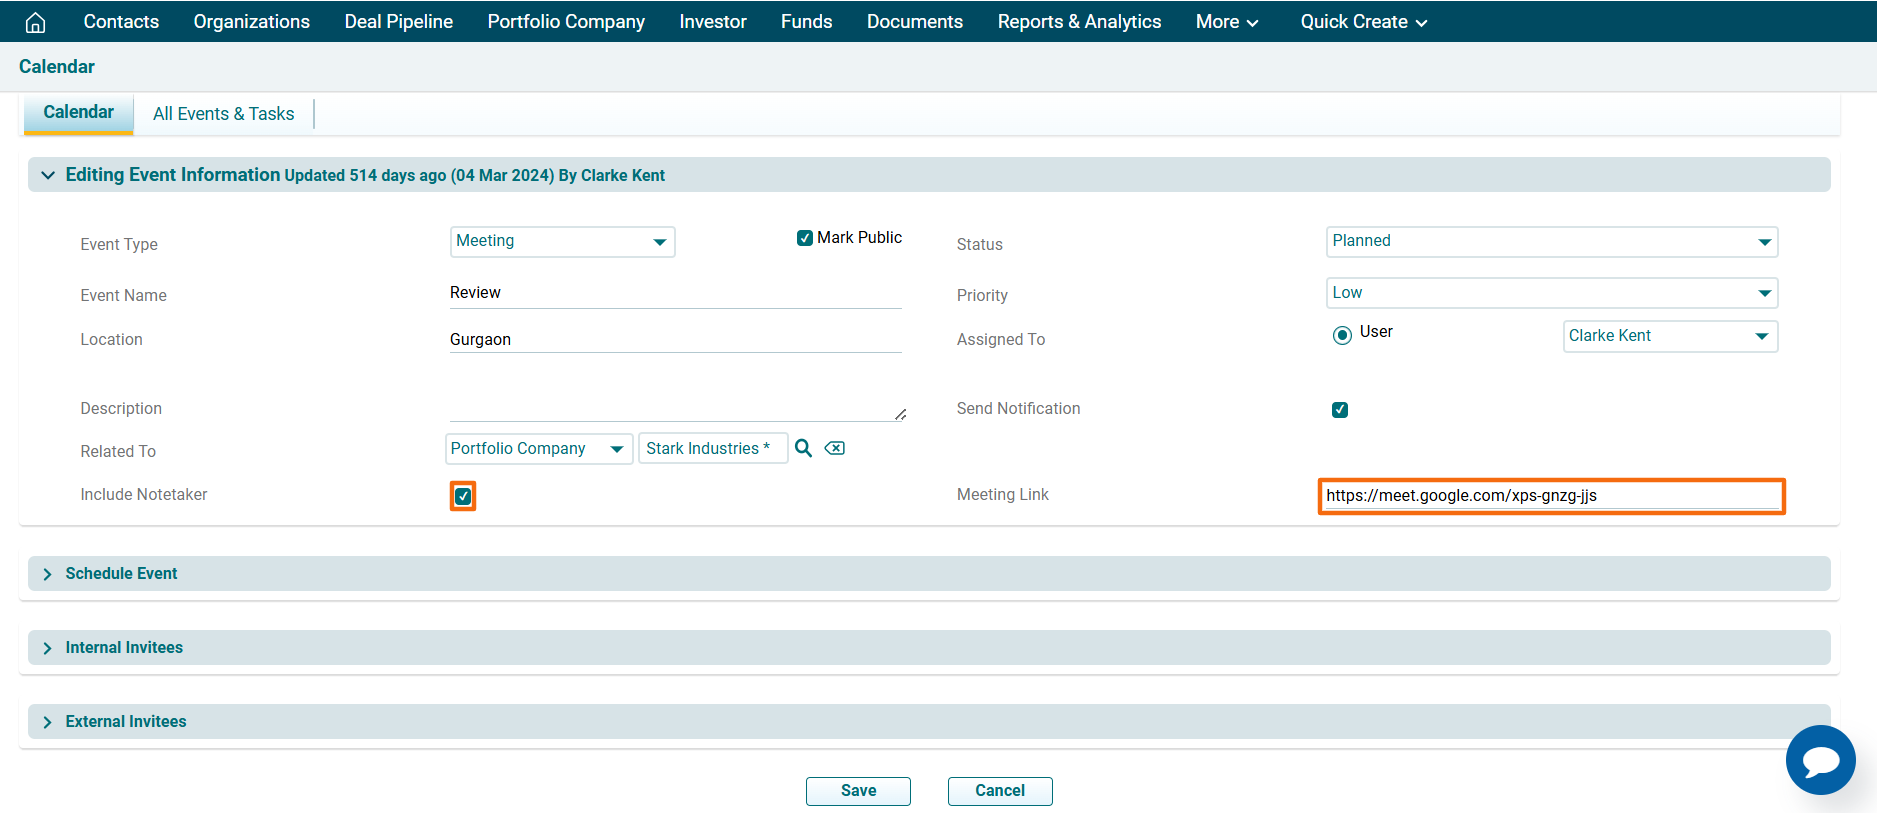
Task: Click the Cancel button
Action: click(x=1000, y=791)
